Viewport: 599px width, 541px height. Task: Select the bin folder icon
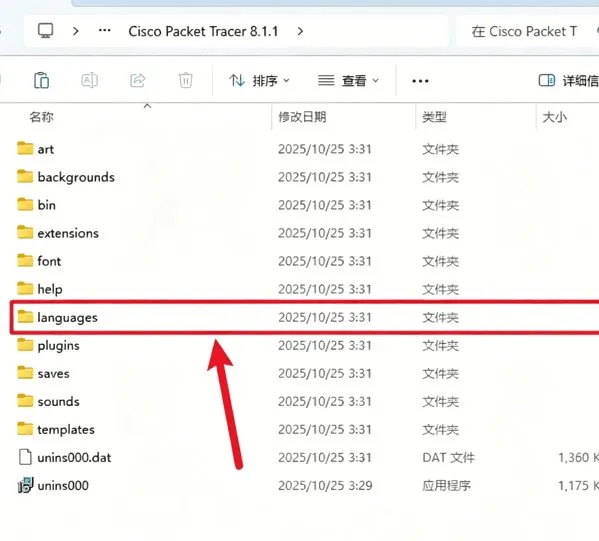[25, 204]
